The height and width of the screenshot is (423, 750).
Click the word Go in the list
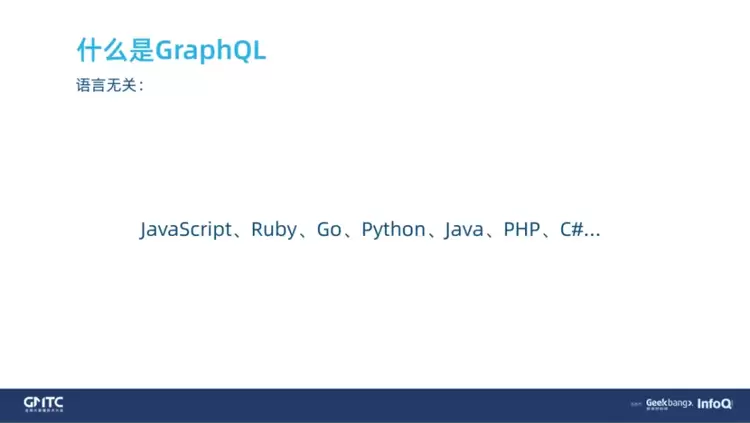[329, 230]
